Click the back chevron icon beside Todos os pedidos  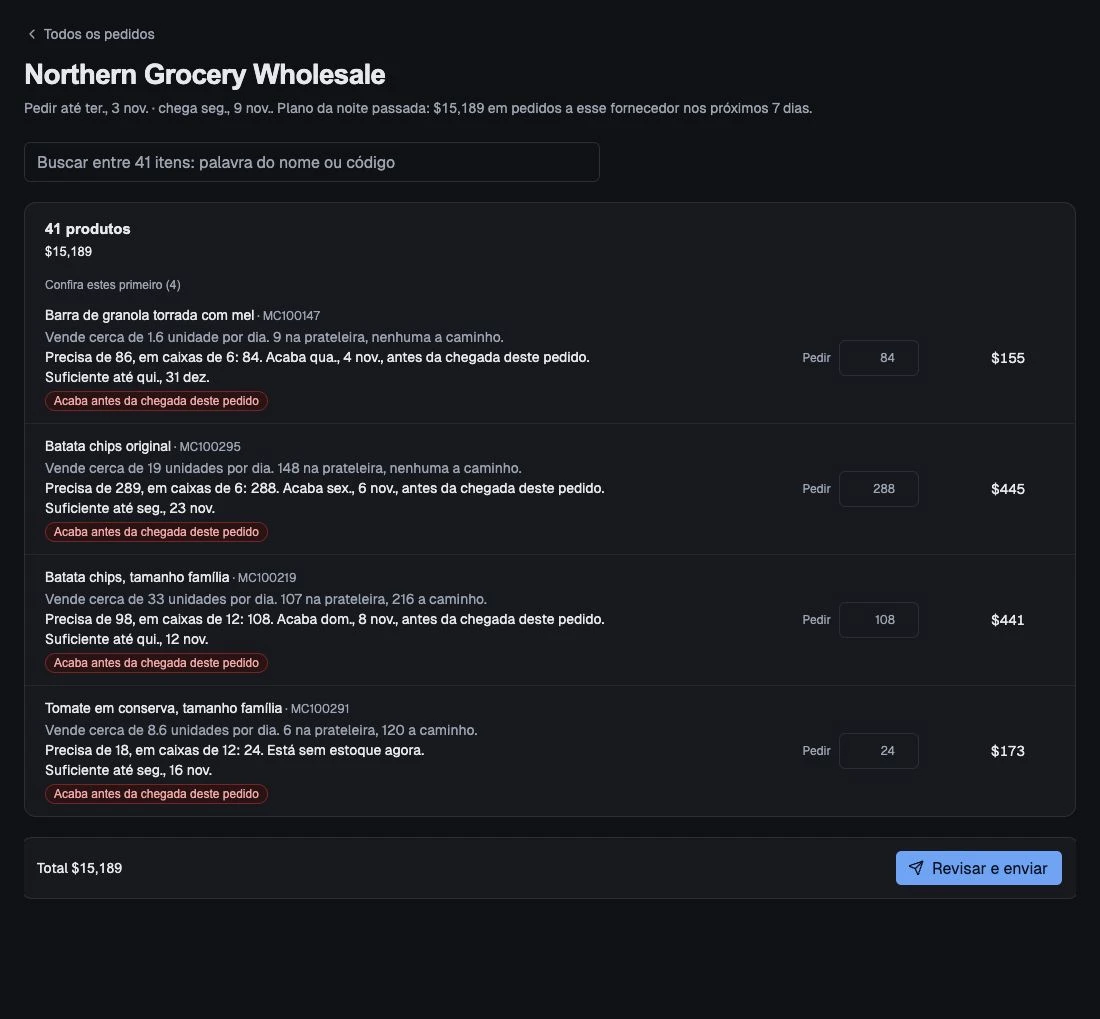(x=32, y=34)
